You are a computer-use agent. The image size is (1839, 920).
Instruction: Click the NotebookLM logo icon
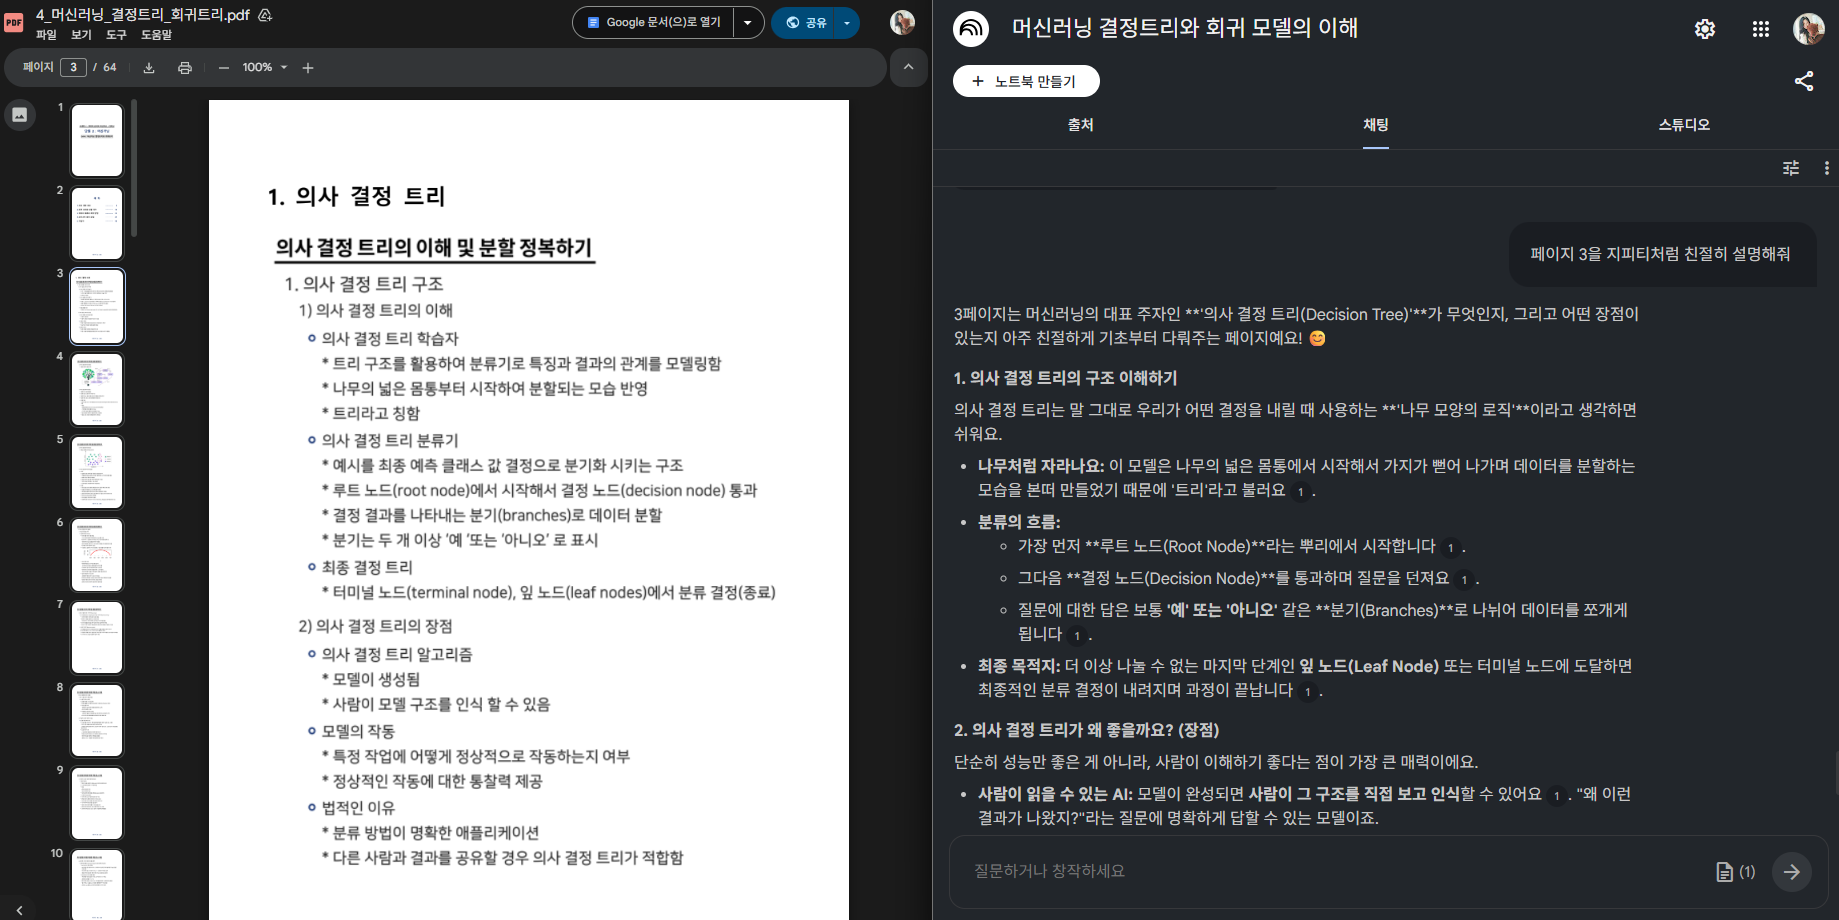click(970, 29)
